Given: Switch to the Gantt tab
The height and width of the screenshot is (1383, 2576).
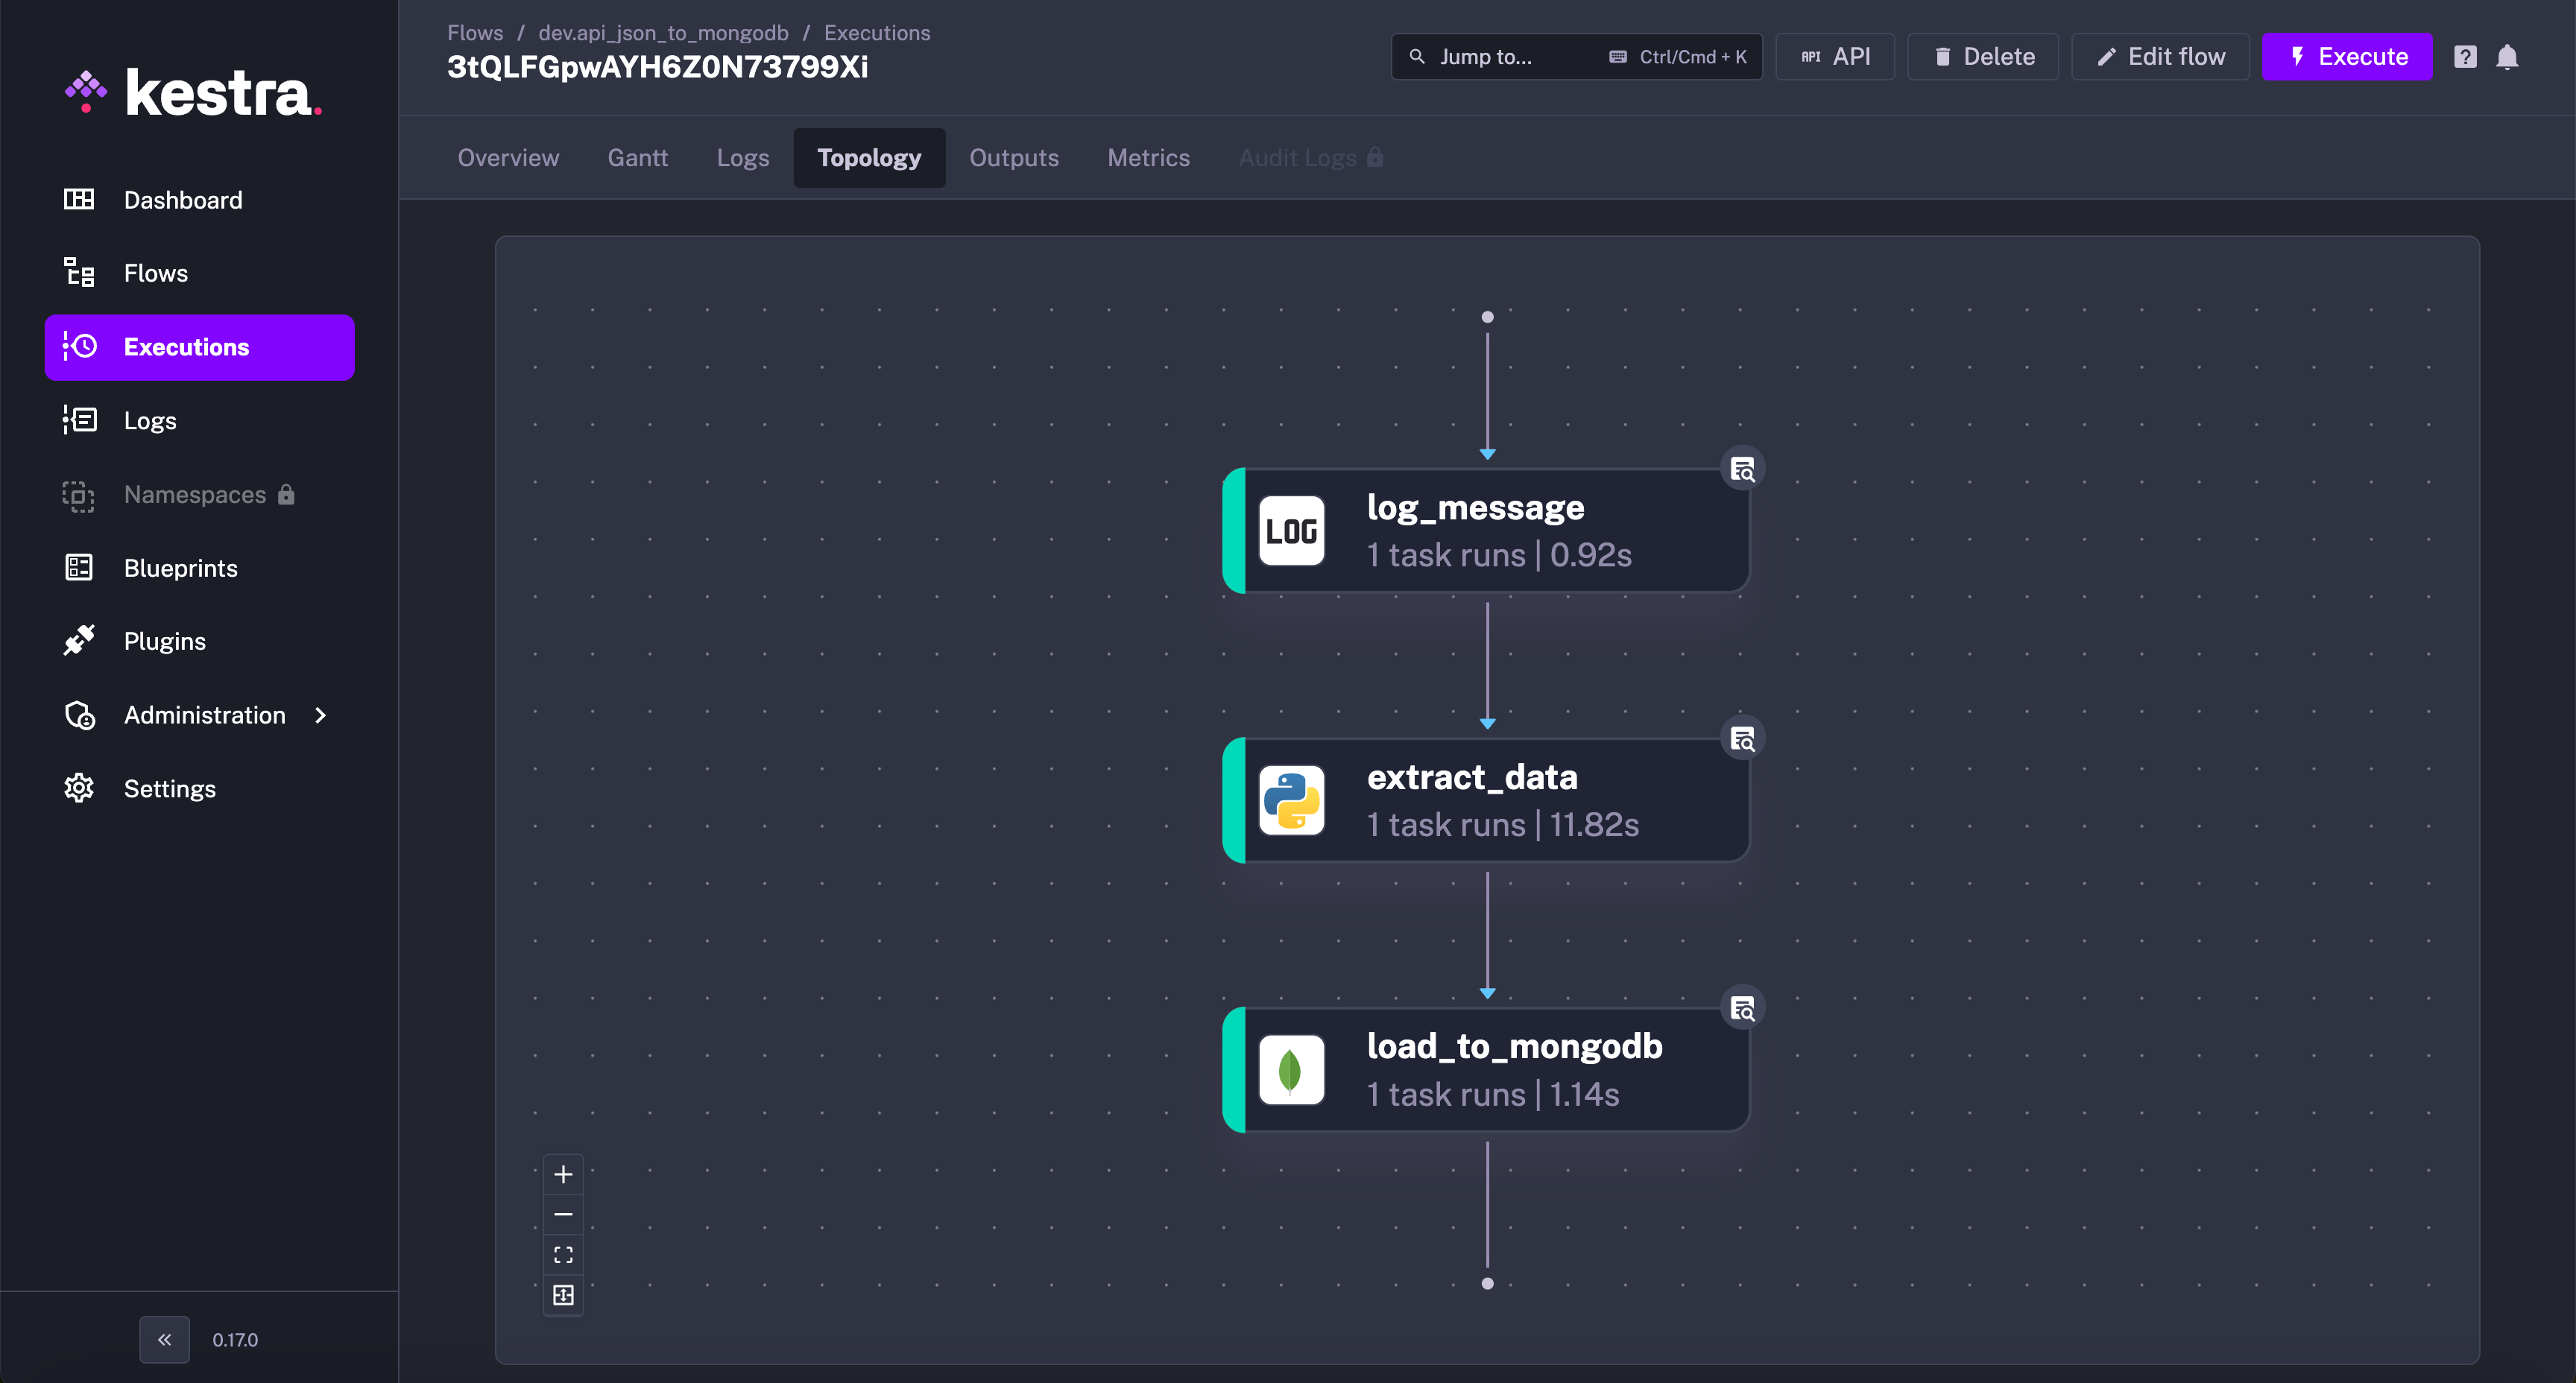Looking at the screenshot, I should (x=637, y=157).
